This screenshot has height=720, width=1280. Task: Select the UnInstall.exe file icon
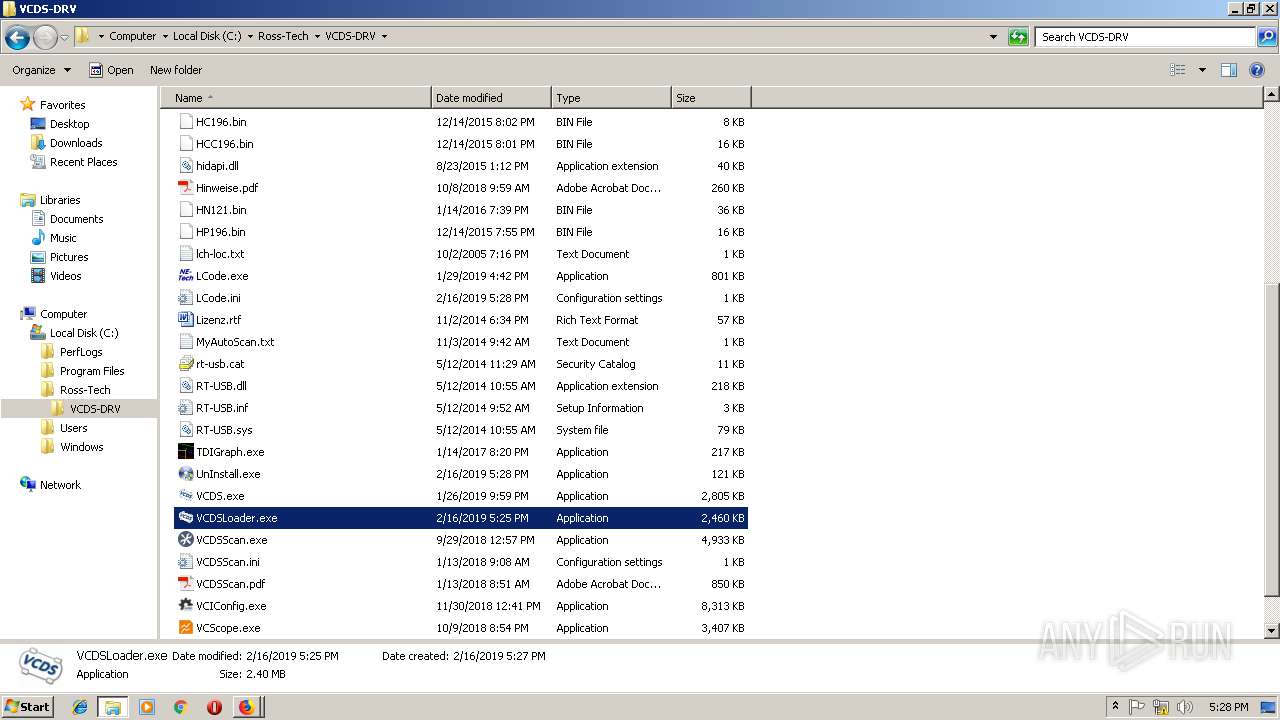pos(185,474)
